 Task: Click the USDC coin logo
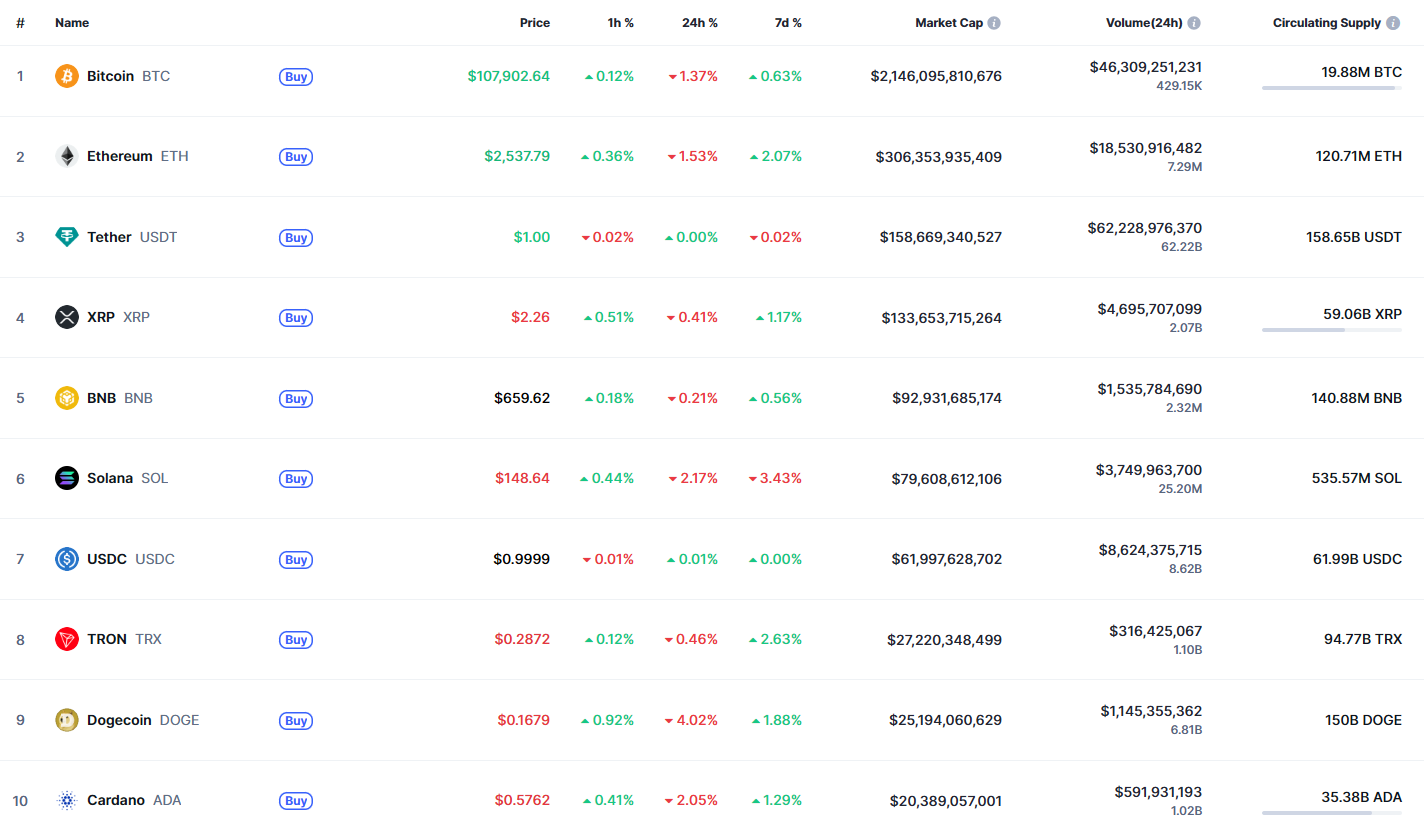[67, 559]
